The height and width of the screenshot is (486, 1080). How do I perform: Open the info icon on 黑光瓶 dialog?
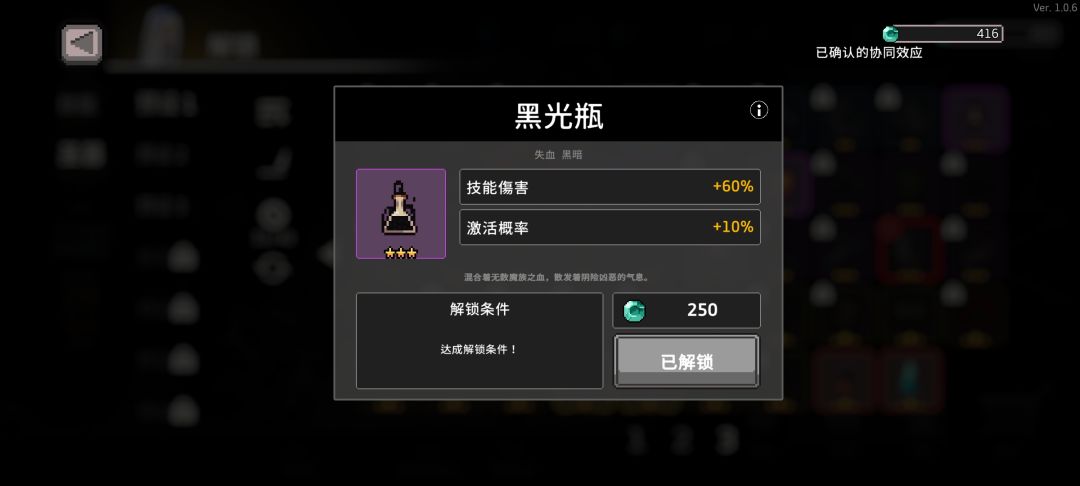click(x=758, y=110)
